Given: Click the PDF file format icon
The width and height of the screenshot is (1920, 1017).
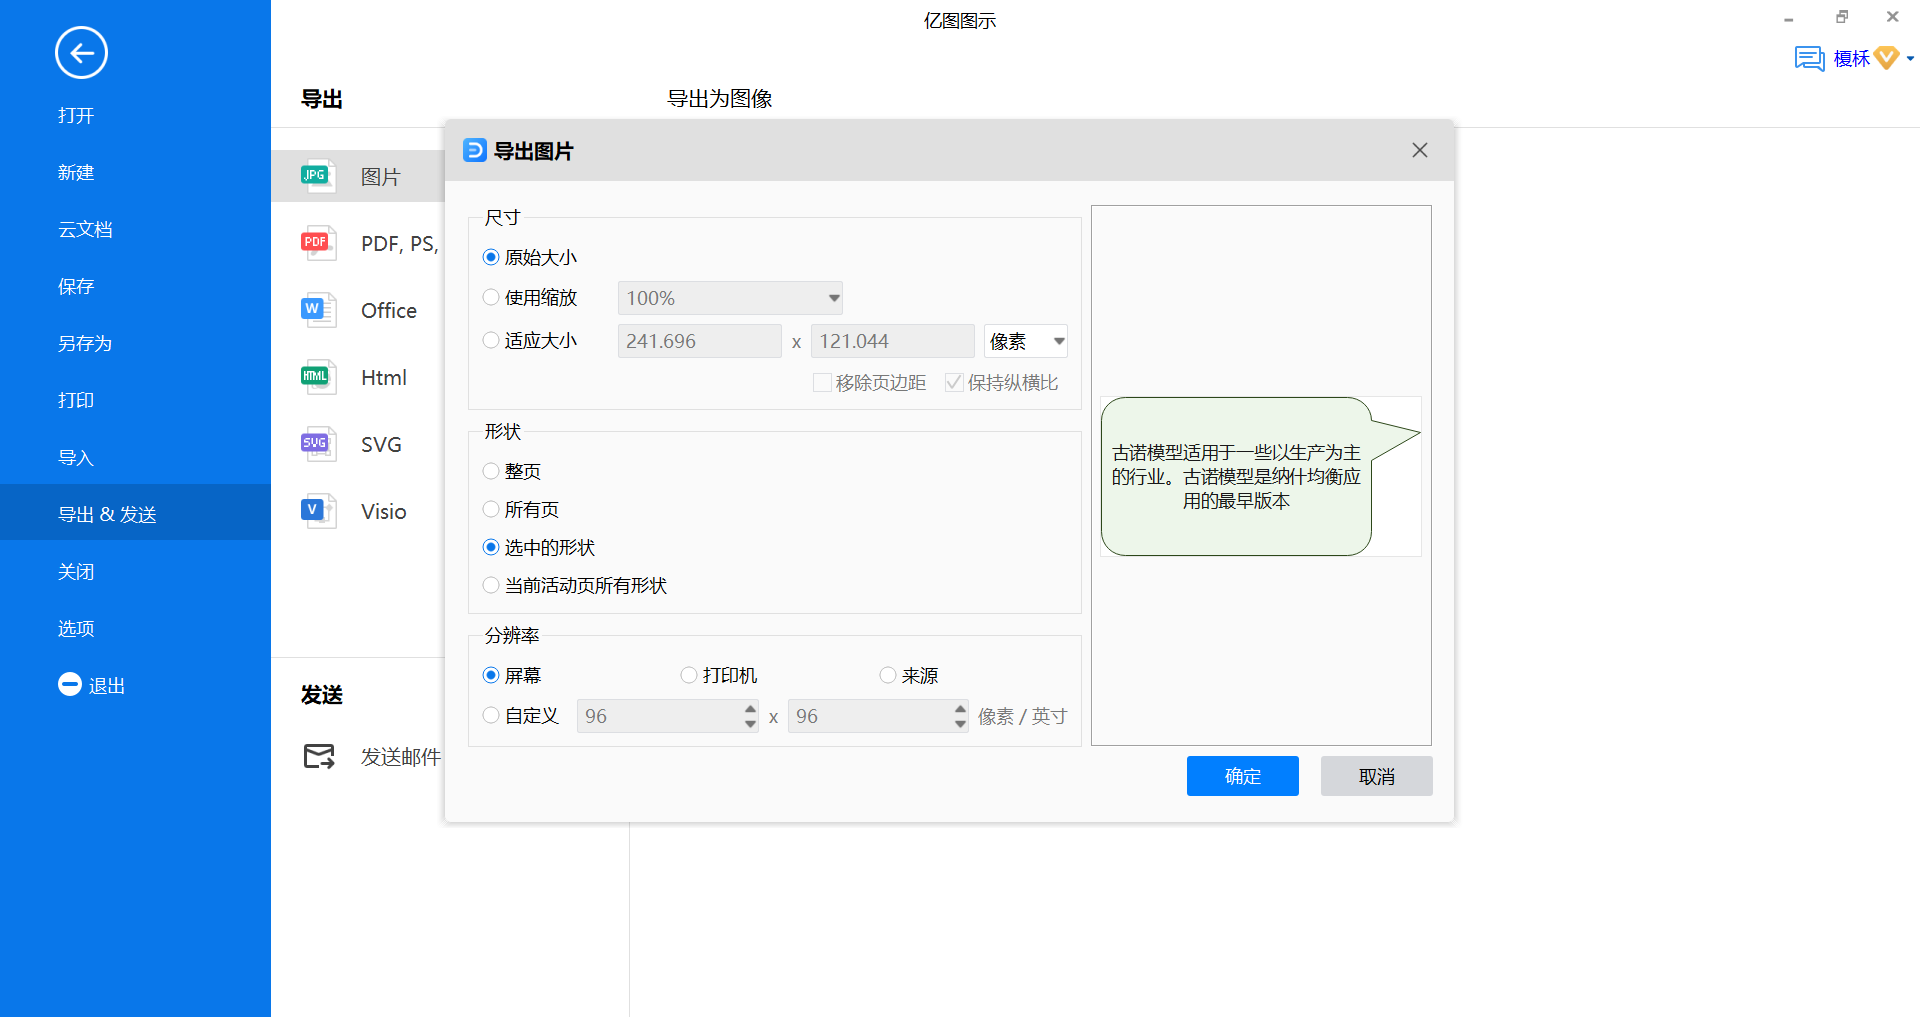Looking at the screenshot, I should click(x=318, y=243).
